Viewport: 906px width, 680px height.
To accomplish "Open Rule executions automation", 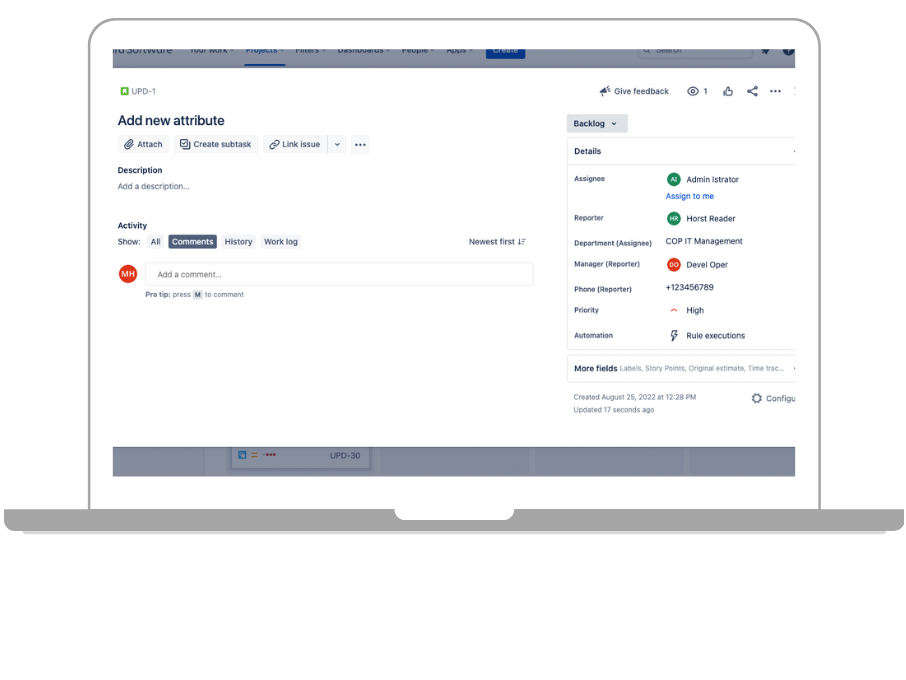I will (715, 336).
